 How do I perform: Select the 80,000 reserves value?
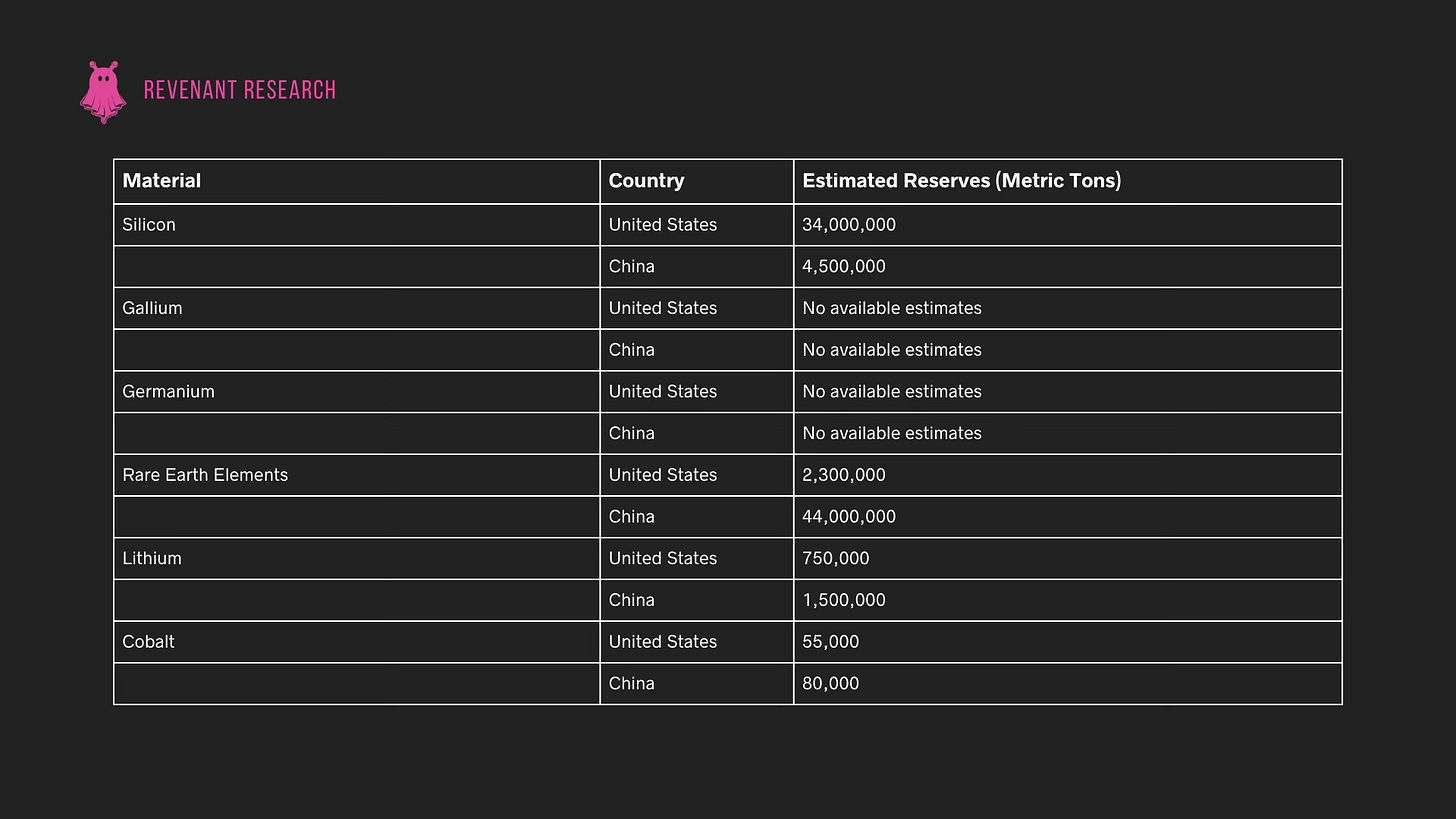tap(831, 684)
